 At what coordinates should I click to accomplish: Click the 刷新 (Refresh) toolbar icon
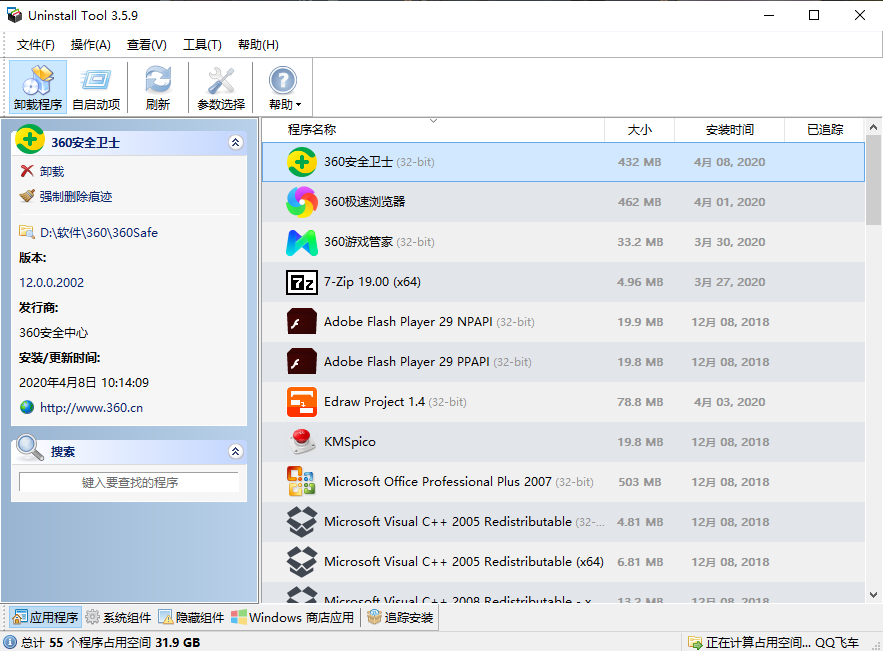[157, 87]
